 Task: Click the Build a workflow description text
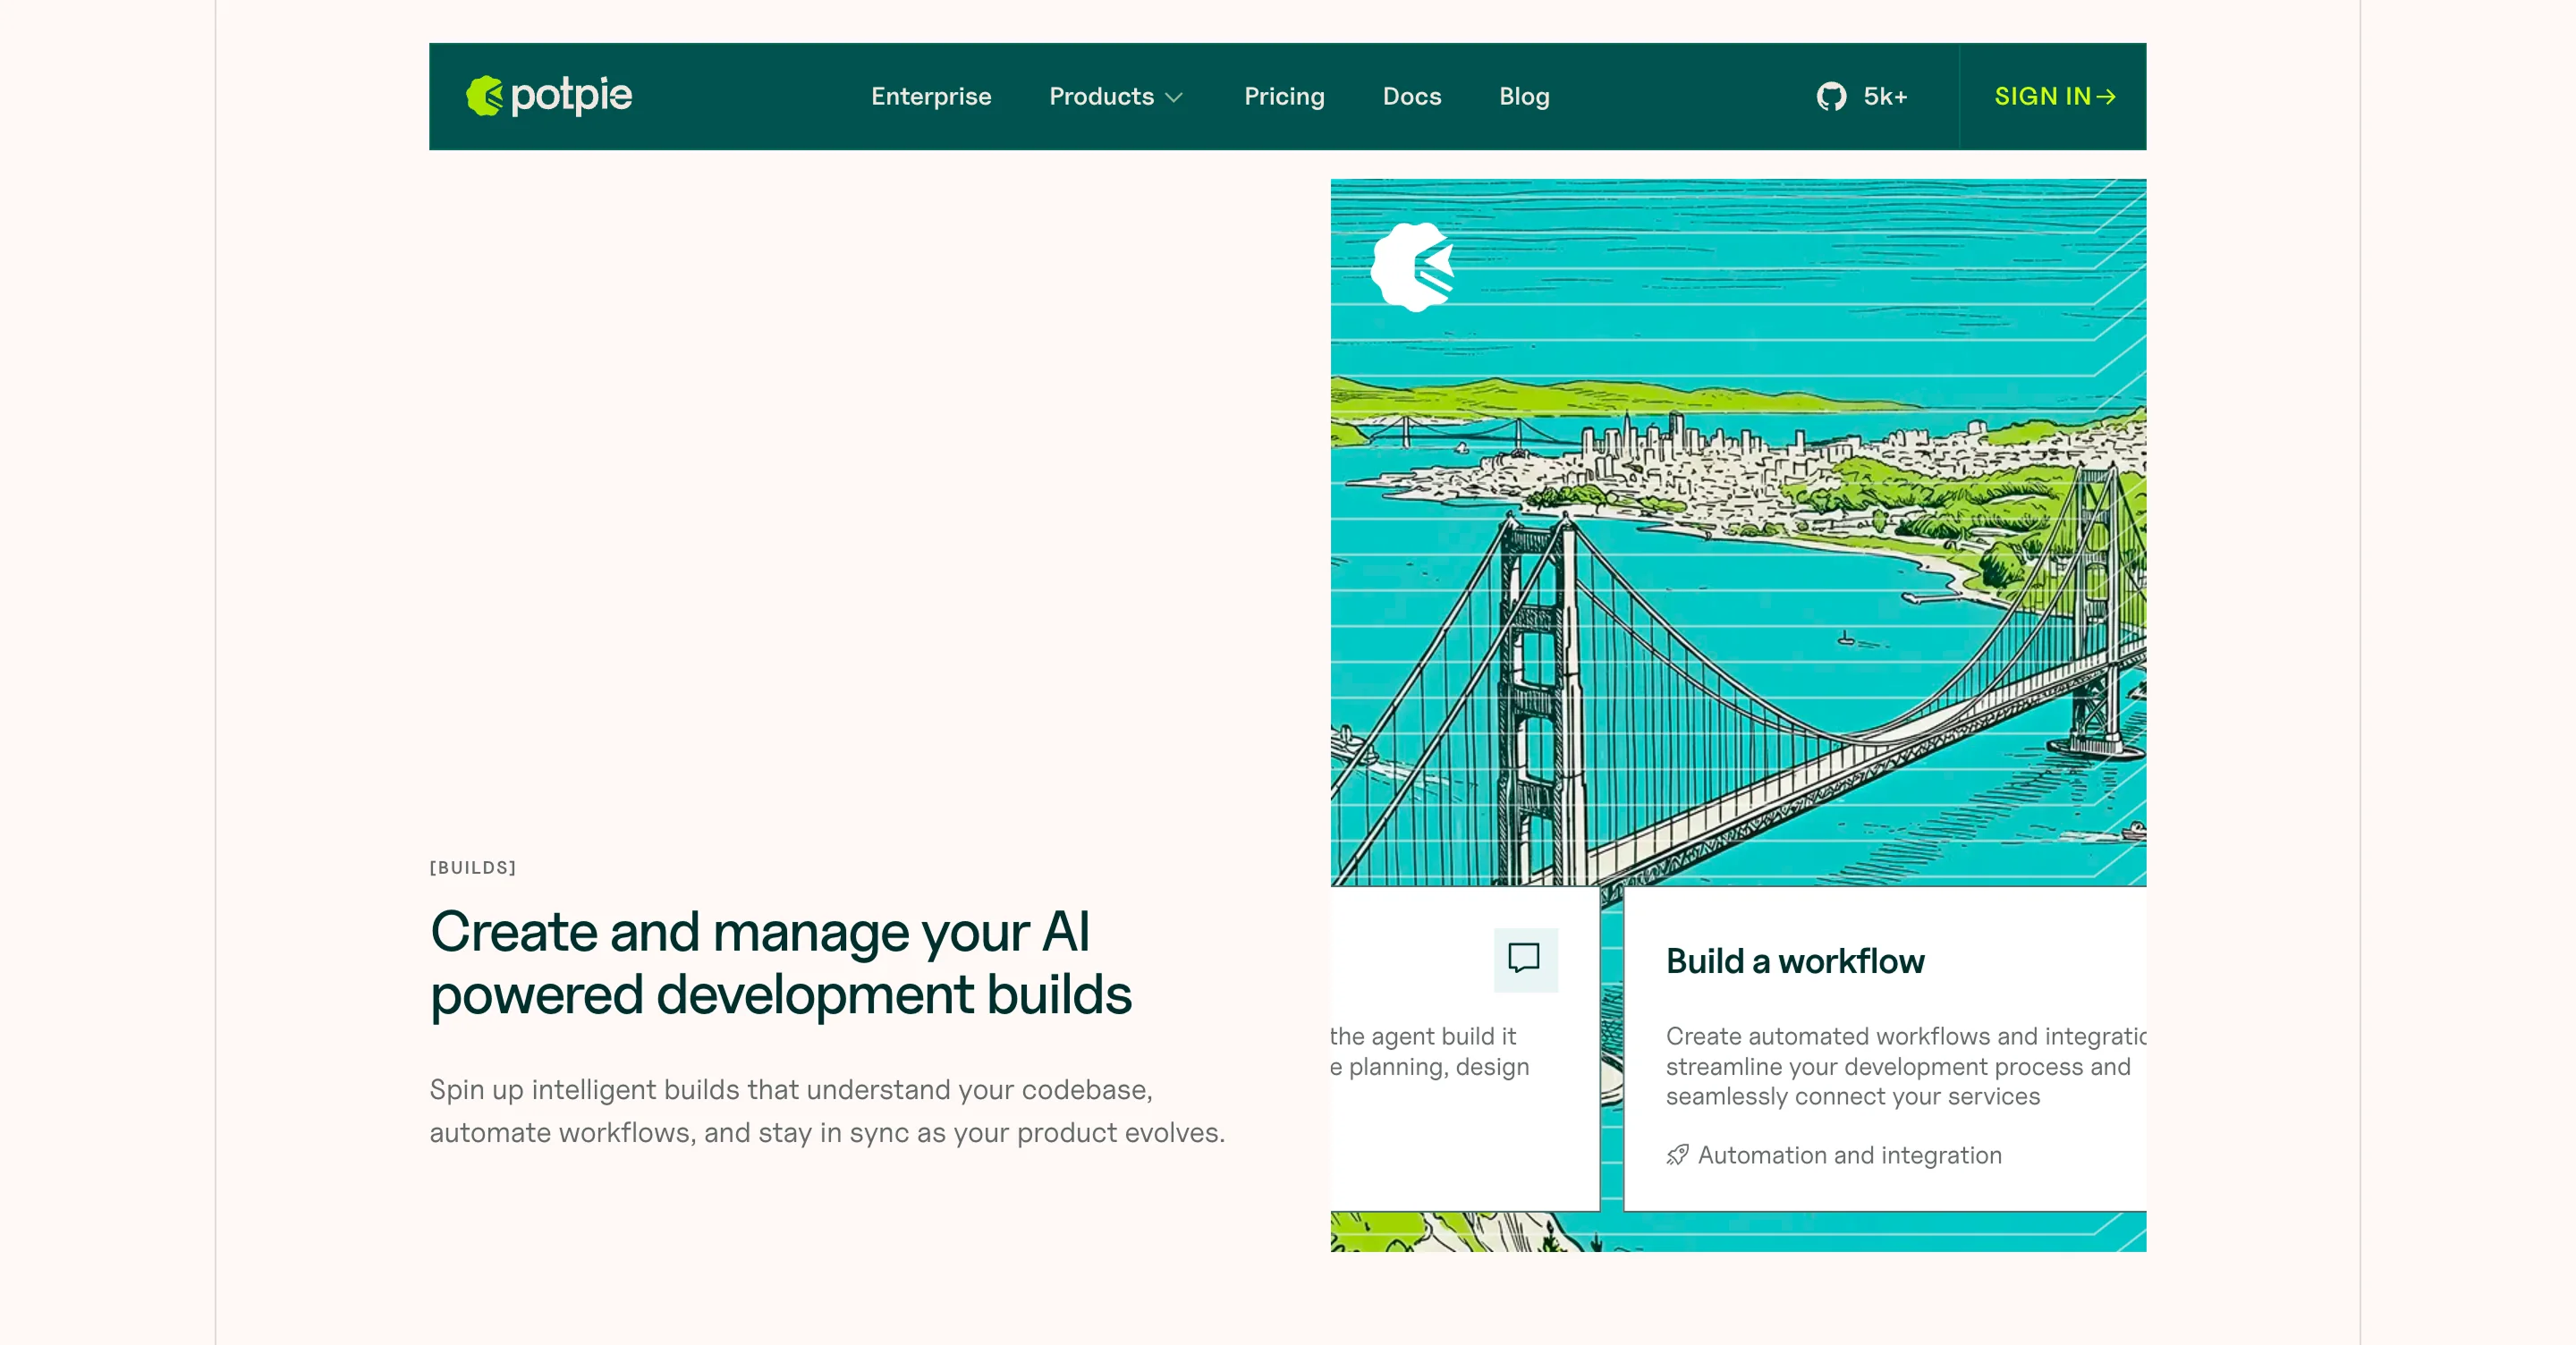point(1897,1066)
